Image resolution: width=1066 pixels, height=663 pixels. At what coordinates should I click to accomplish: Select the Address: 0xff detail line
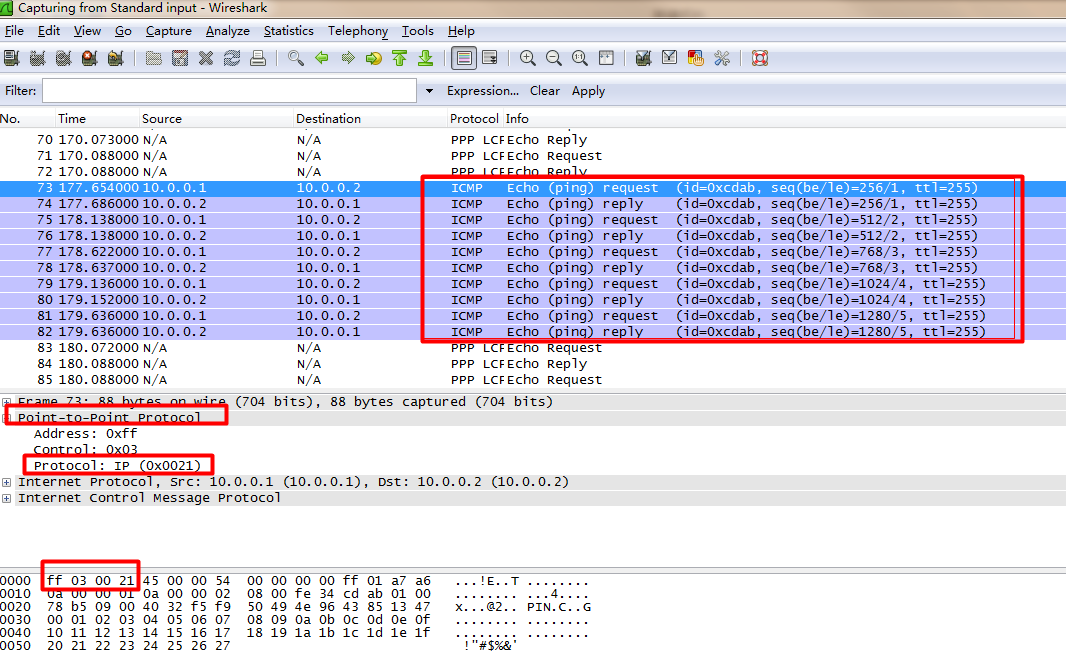tap(85, 434)
